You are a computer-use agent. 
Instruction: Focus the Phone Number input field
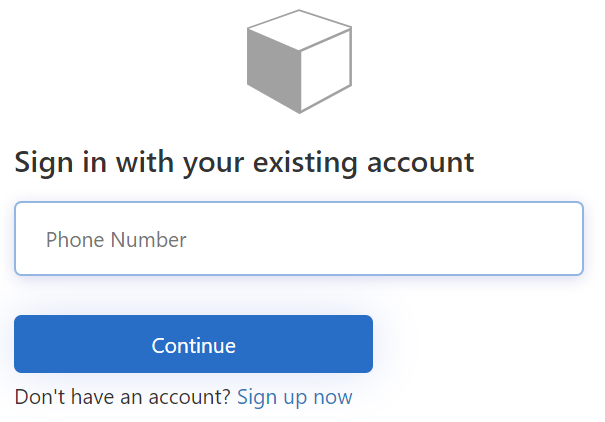[x=298, y=239]
